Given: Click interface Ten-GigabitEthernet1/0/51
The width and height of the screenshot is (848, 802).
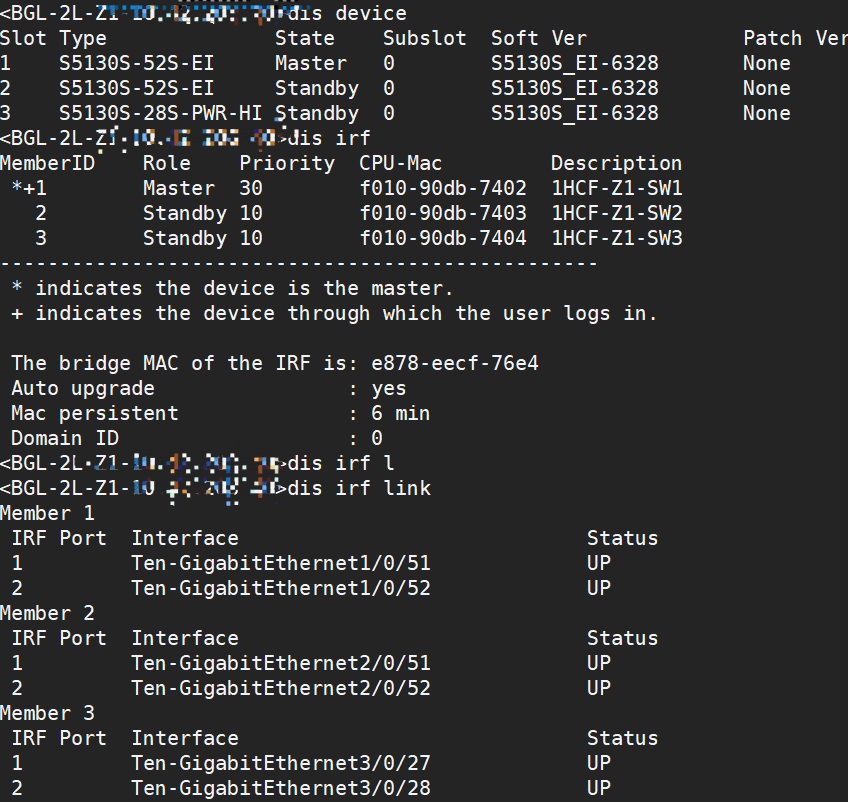Looking at the screenshot, I should click(x=280, y=563).
